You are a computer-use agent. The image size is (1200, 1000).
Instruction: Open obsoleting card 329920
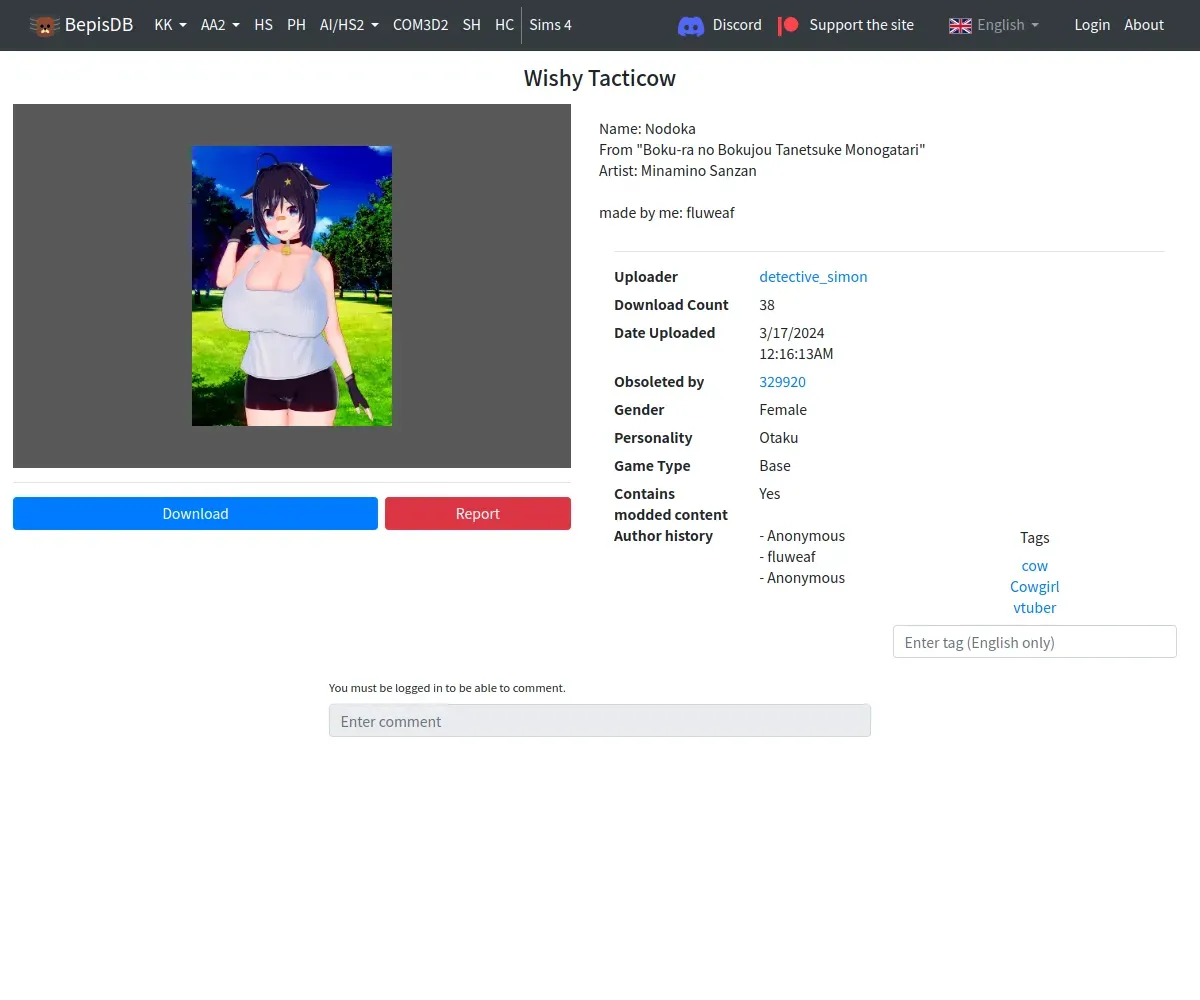tap(782, 382)
